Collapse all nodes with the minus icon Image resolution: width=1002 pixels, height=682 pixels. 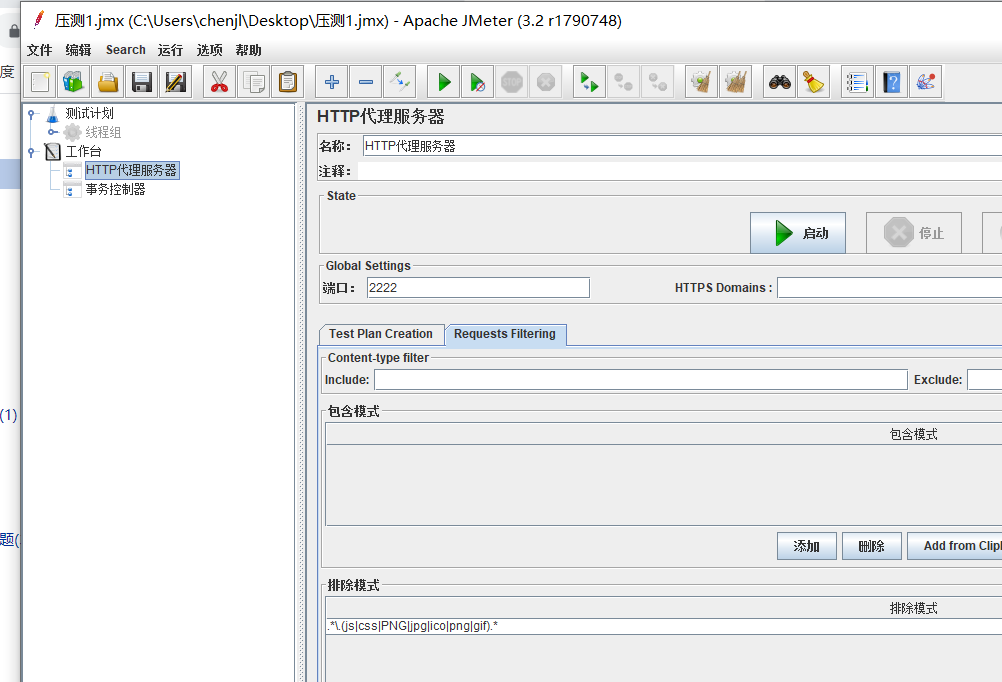click(x=366, y=82)
